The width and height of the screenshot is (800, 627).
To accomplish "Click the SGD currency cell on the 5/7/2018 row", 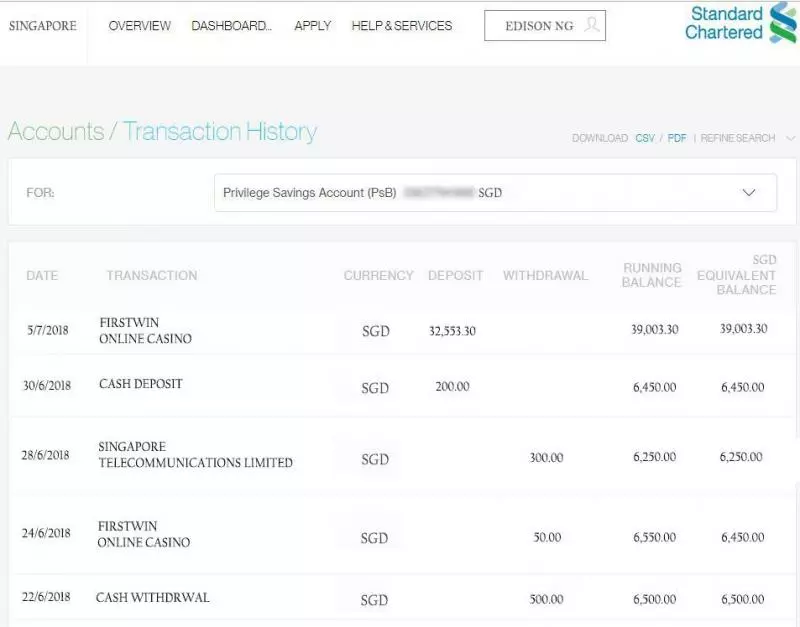I will pos(376,331).
